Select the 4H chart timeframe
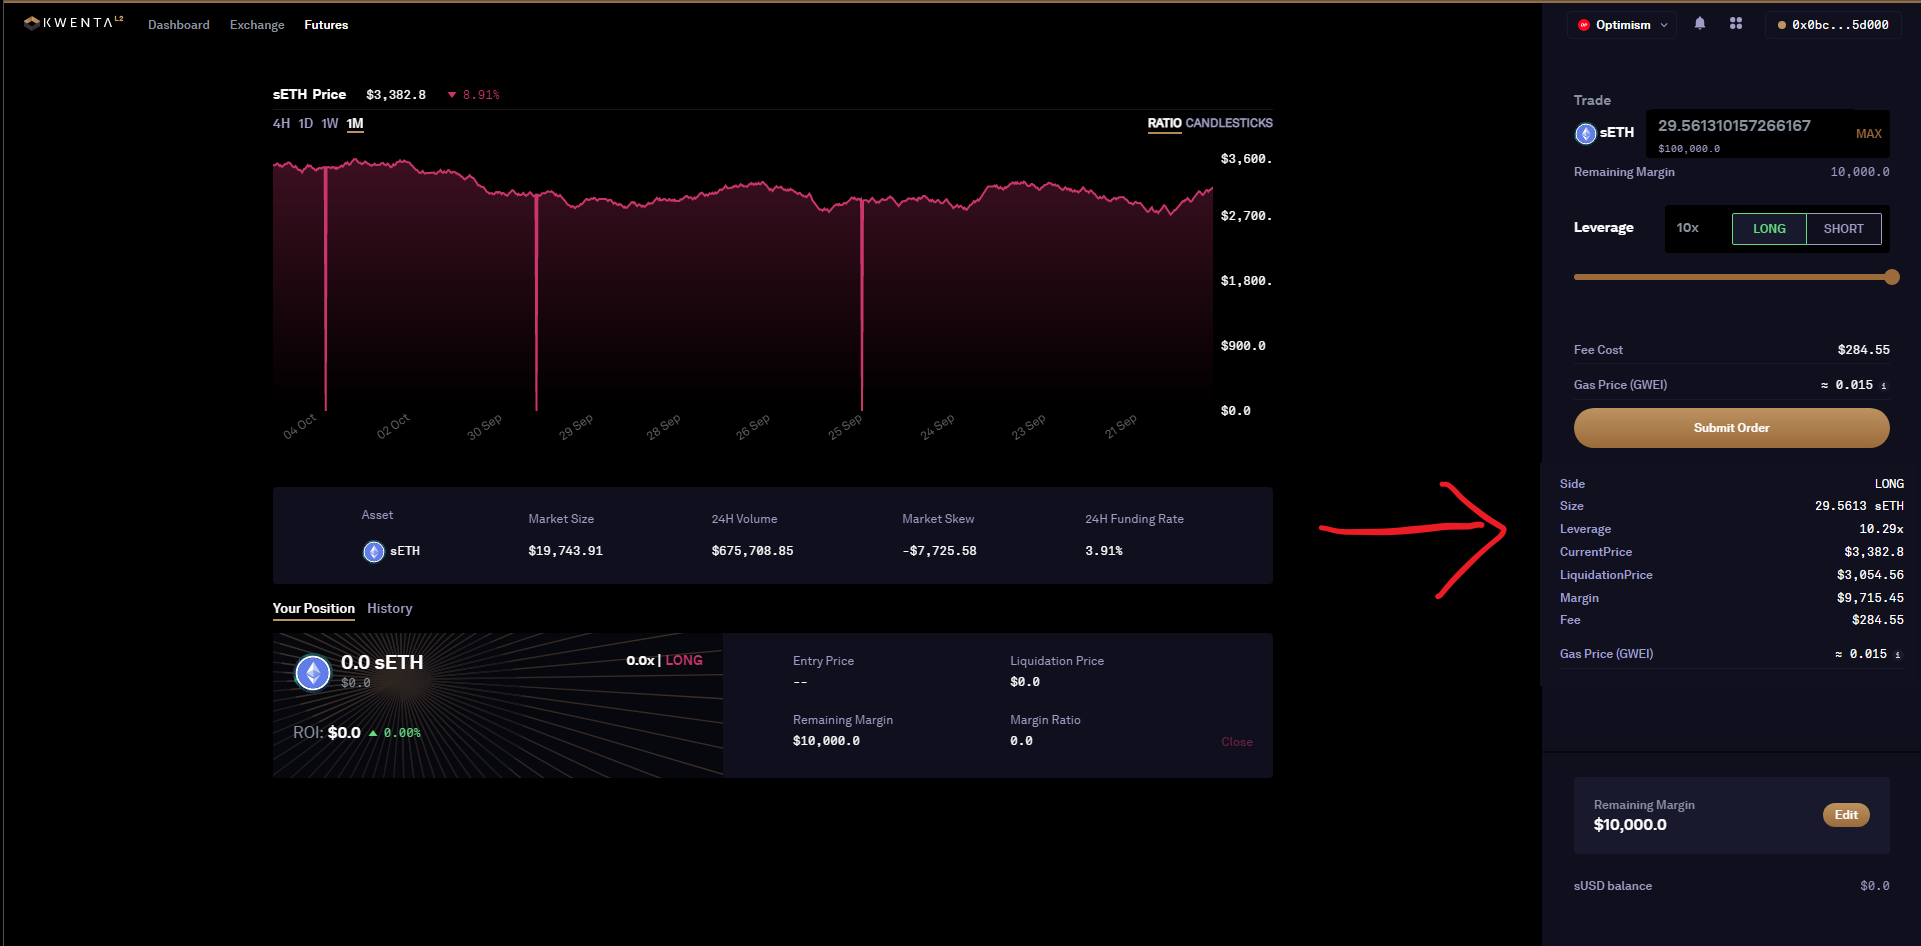 [x=281, y=124]
